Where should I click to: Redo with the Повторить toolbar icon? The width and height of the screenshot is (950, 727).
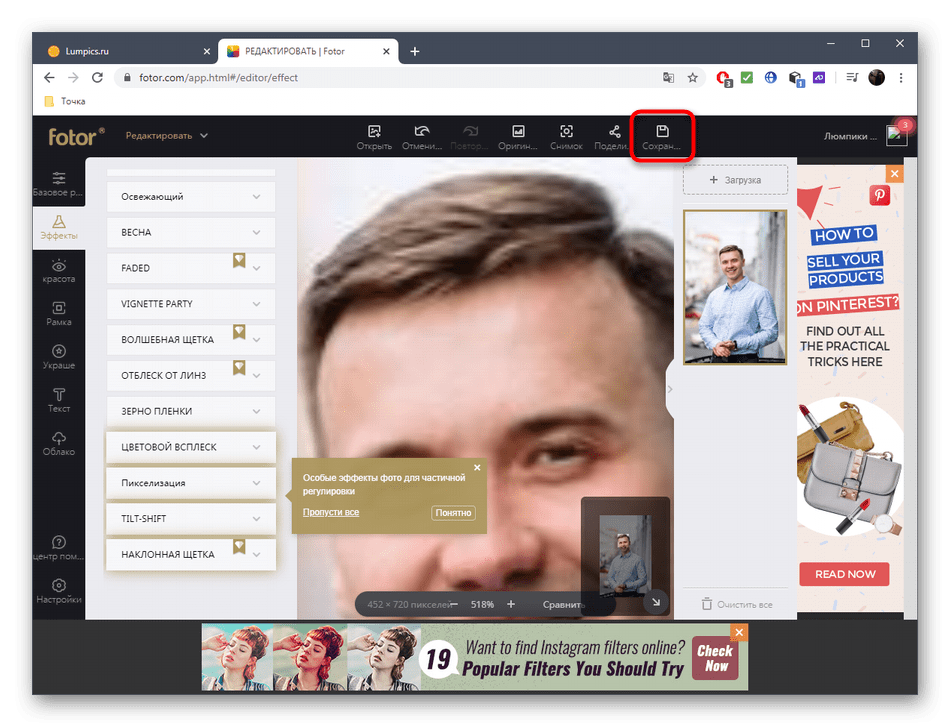[470, 138]
